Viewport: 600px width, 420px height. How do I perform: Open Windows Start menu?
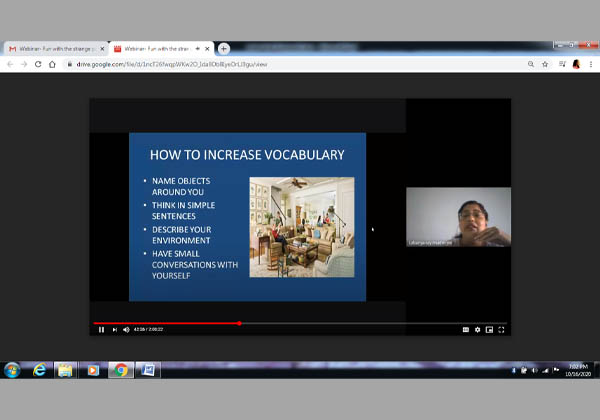(x=13, y=370)
